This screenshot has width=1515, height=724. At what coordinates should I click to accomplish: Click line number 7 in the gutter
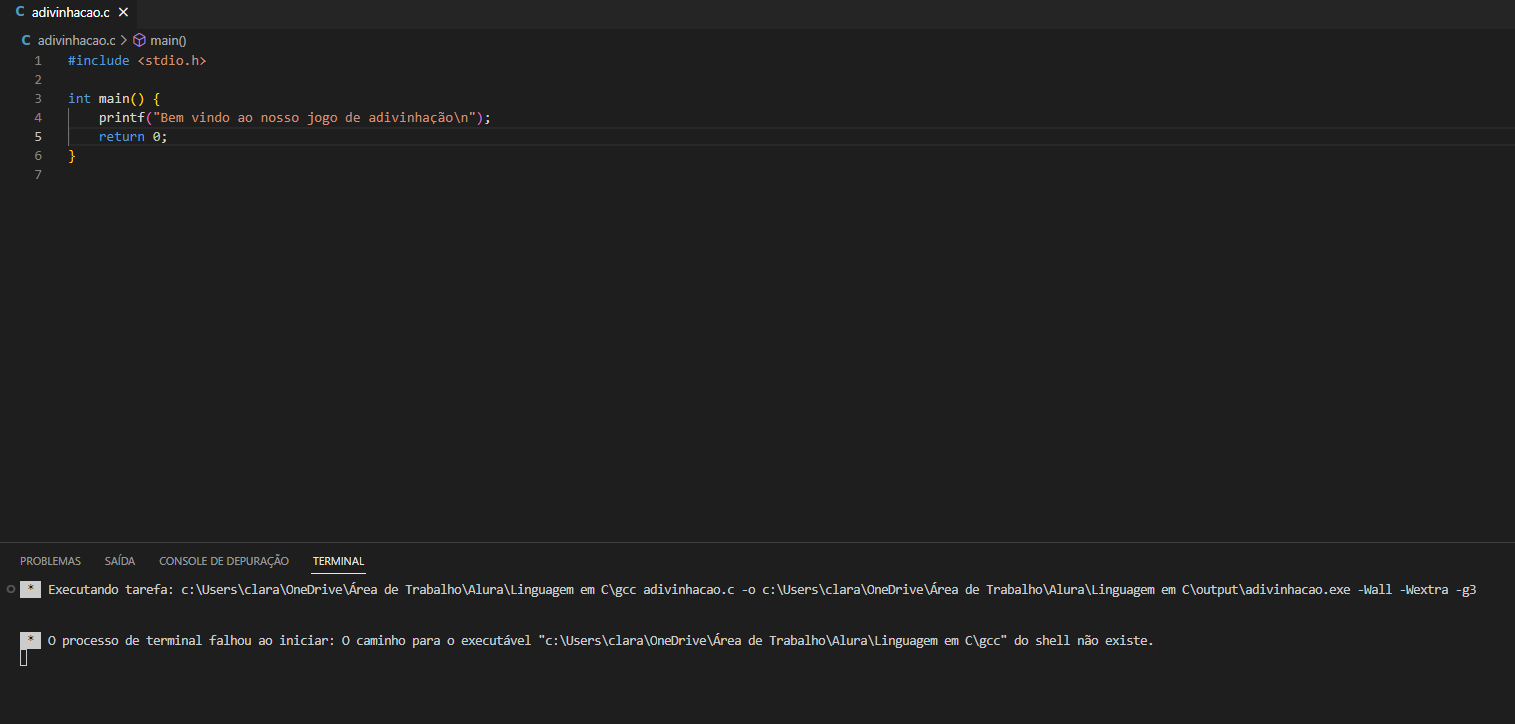pos(38,174)
